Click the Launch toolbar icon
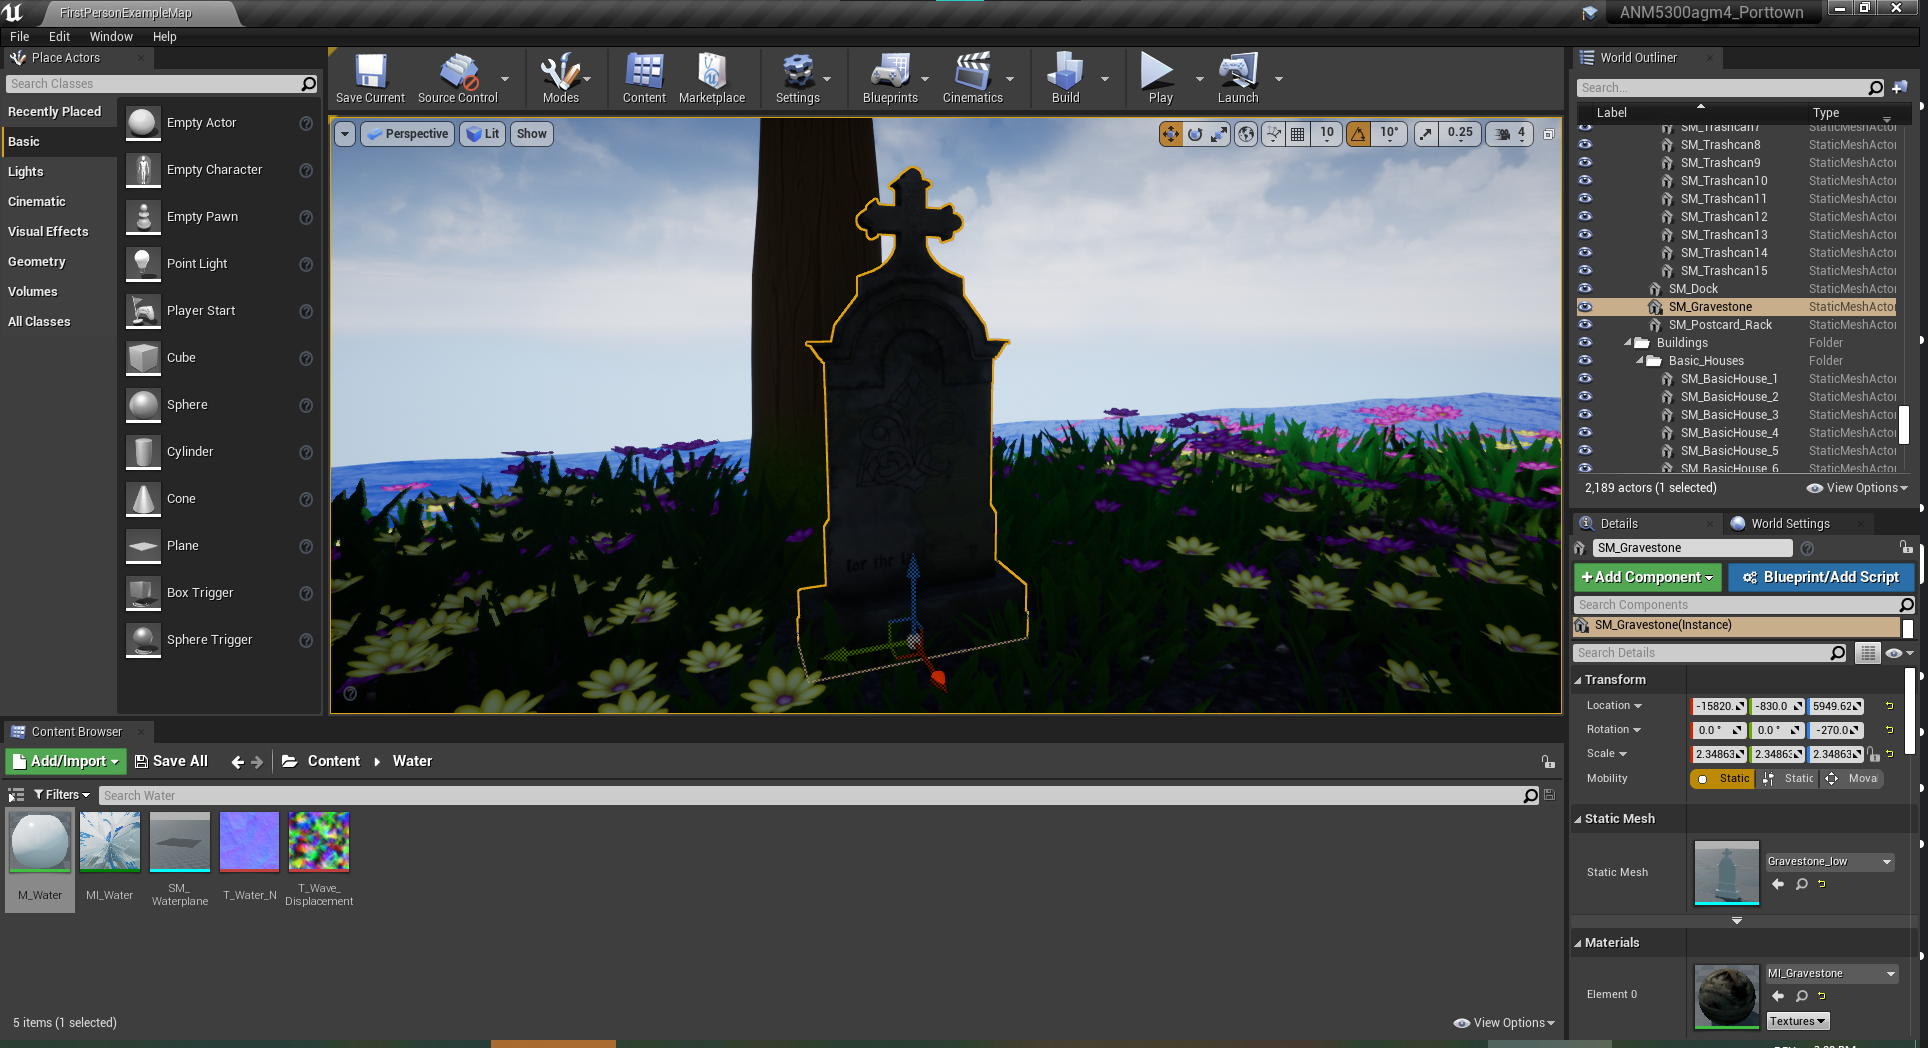Viewport: 1928px width, 1048px height. click(x=1238, y=78)
